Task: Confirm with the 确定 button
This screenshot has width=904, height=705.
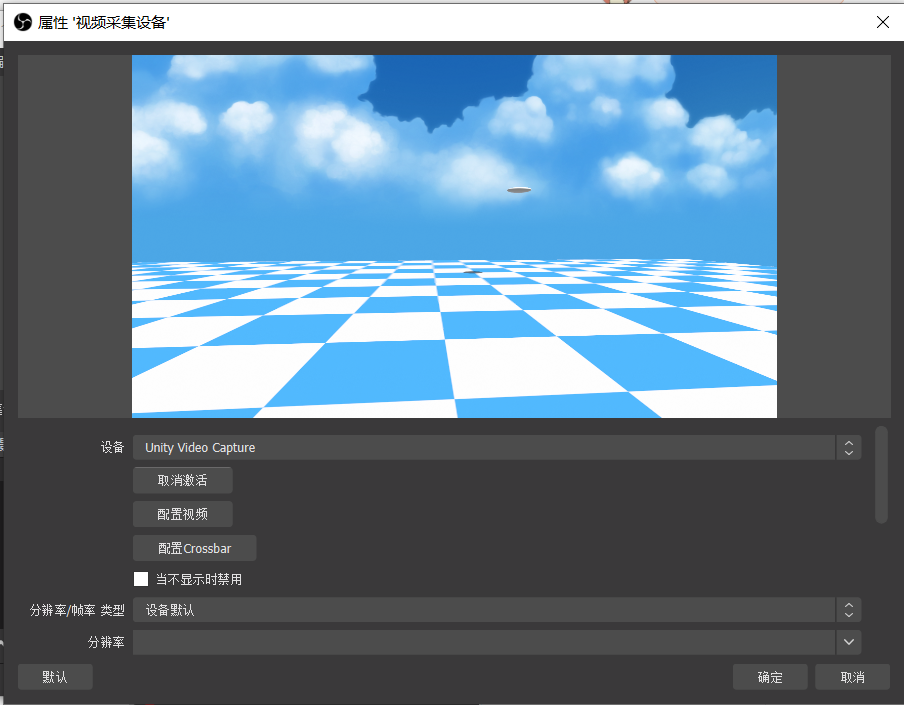Action: click(770, 677)
